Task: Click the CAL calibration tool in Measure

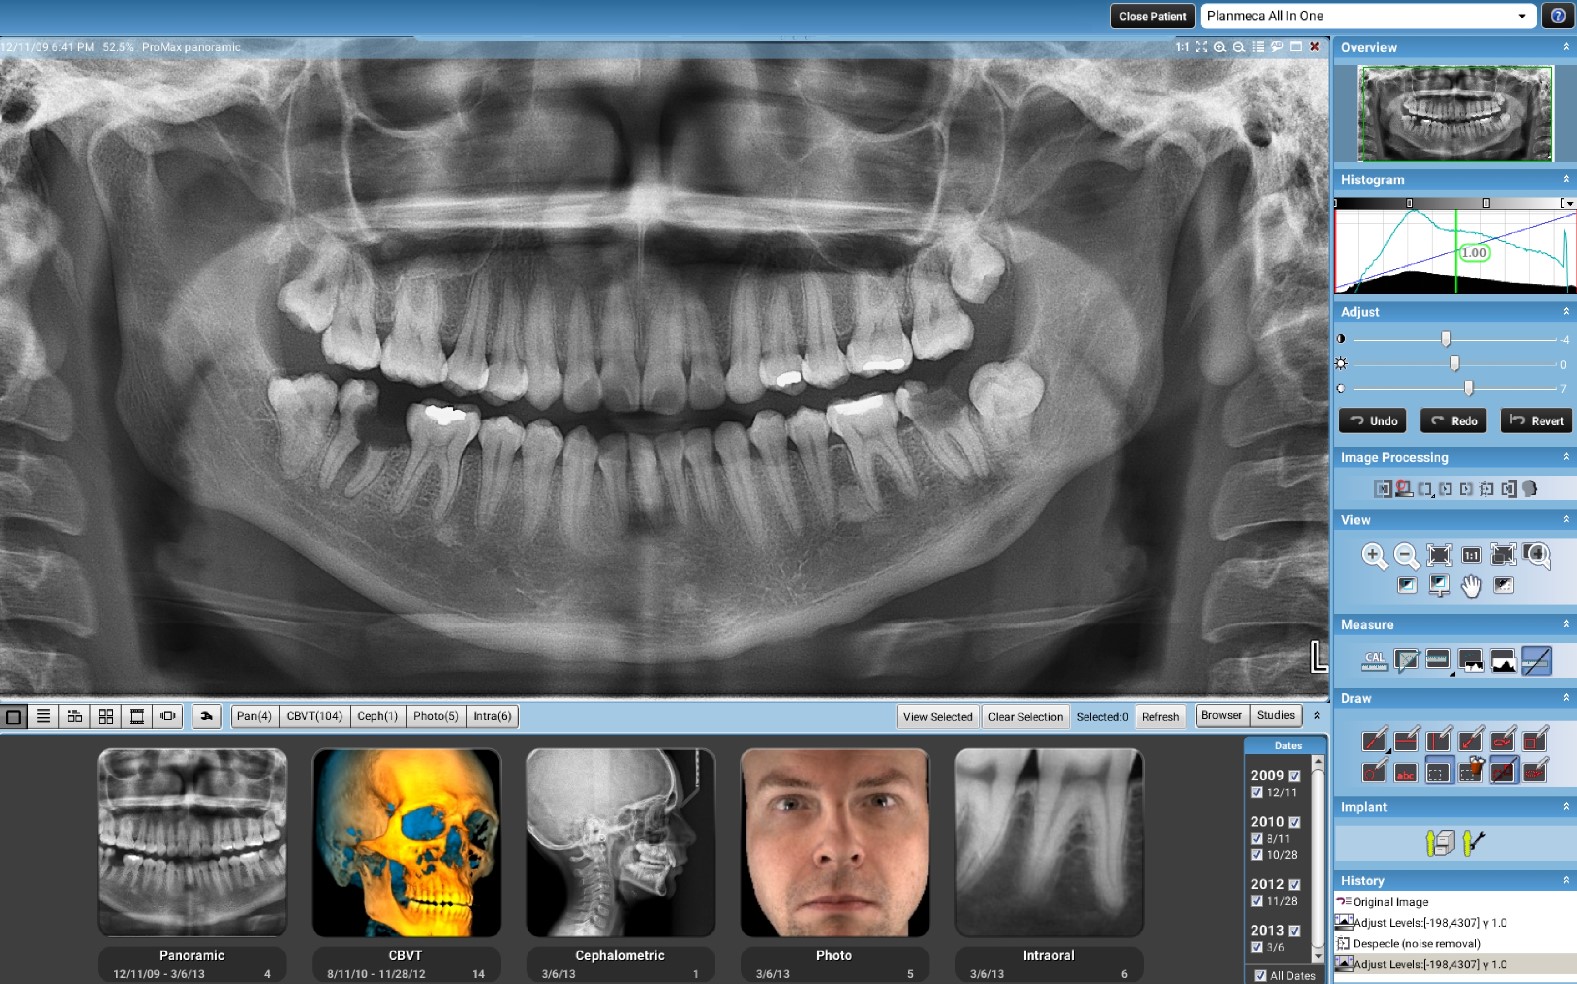Action: coord(1374,660)
